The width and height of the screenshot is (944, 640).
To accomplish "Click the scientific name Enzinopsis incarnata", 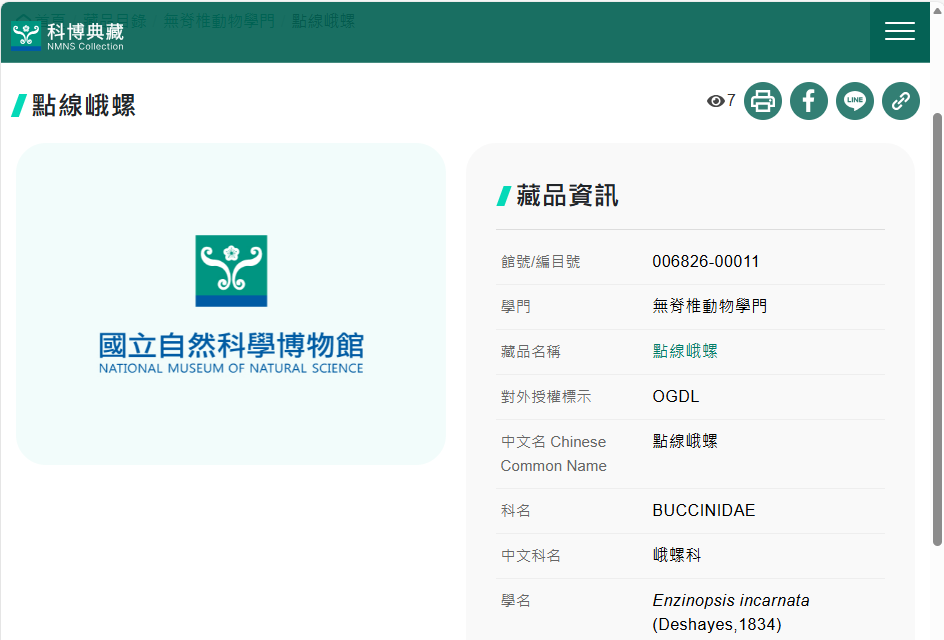I will (731, 601).
